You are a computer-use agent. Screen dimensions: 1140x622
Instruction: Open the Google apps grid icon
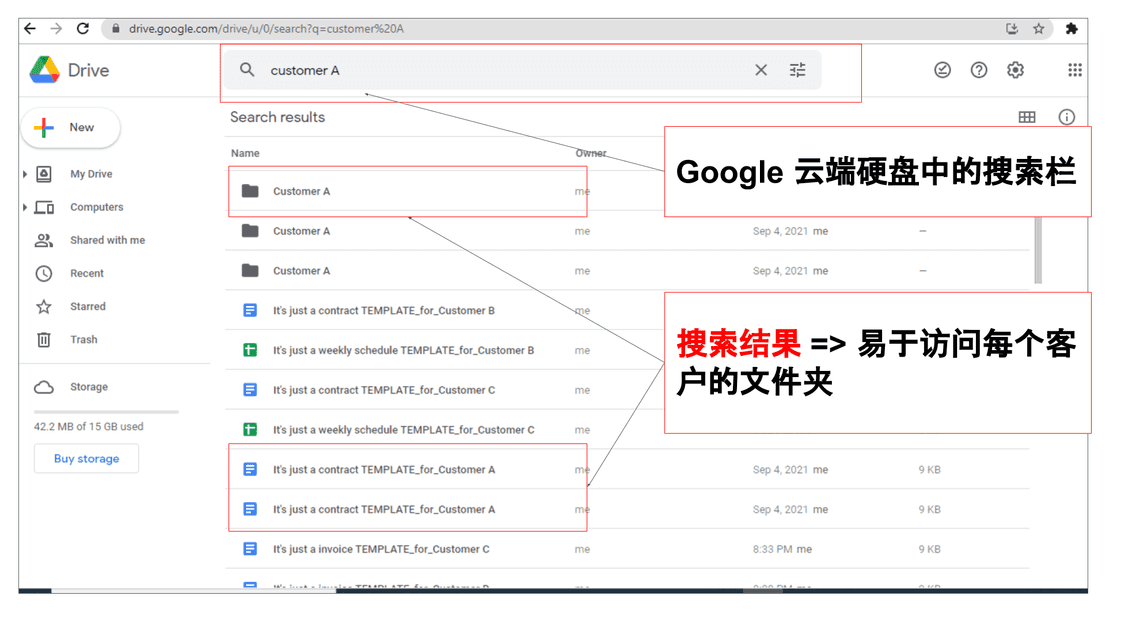[x=1075, y=70]
